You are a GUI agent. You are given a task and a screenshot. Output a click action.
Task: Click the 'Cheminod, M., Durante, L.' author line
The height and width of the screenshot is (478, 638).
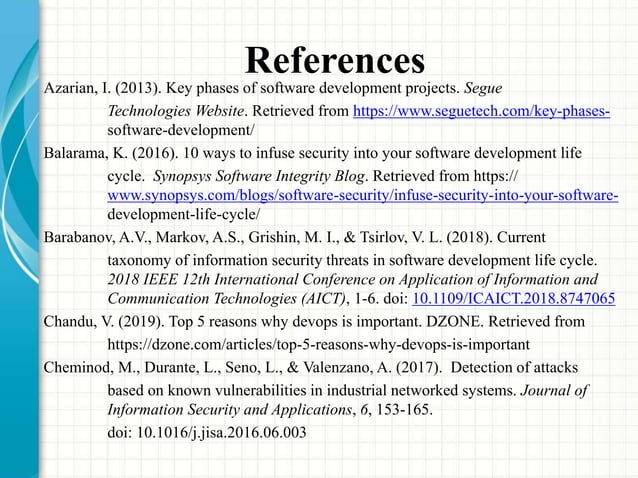pyautogui.click(x=311, y=367)
